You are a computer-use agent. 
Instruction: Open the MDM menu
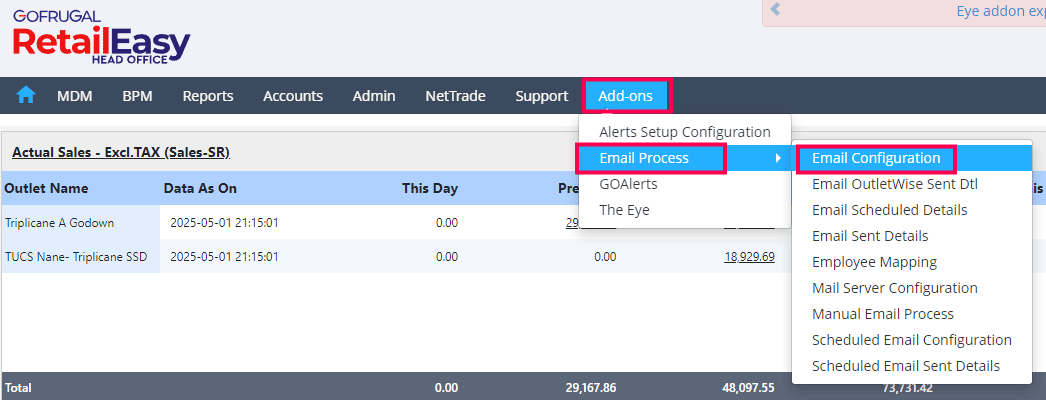click(75, 96)
